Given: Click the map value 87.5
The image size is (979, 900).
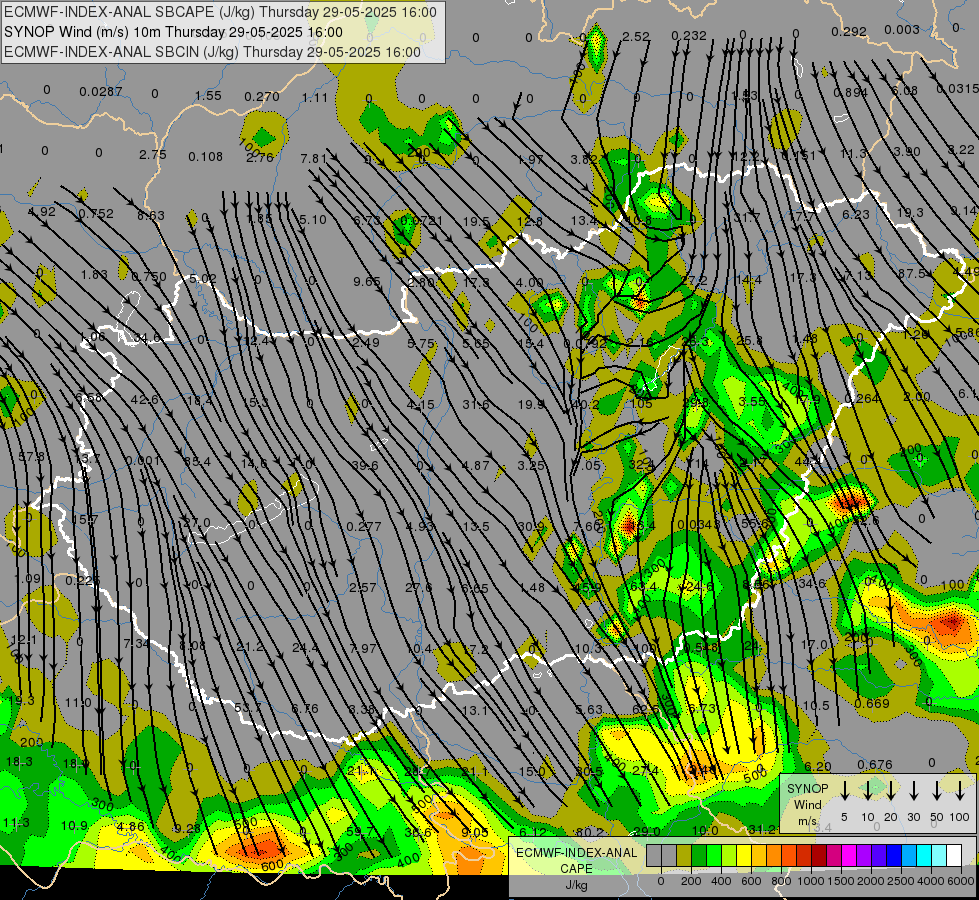Looking at the screenshot, I should (x=912, y=274).
